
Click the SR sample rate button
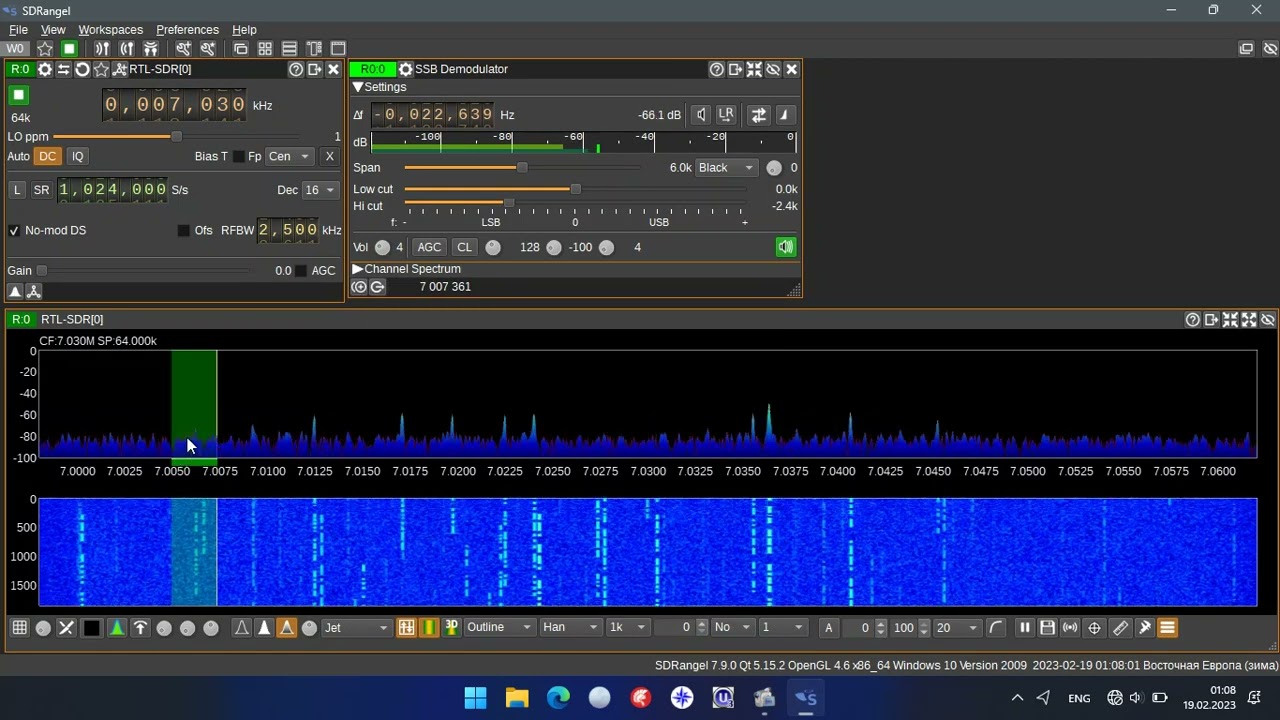click(x=41, y=190)
